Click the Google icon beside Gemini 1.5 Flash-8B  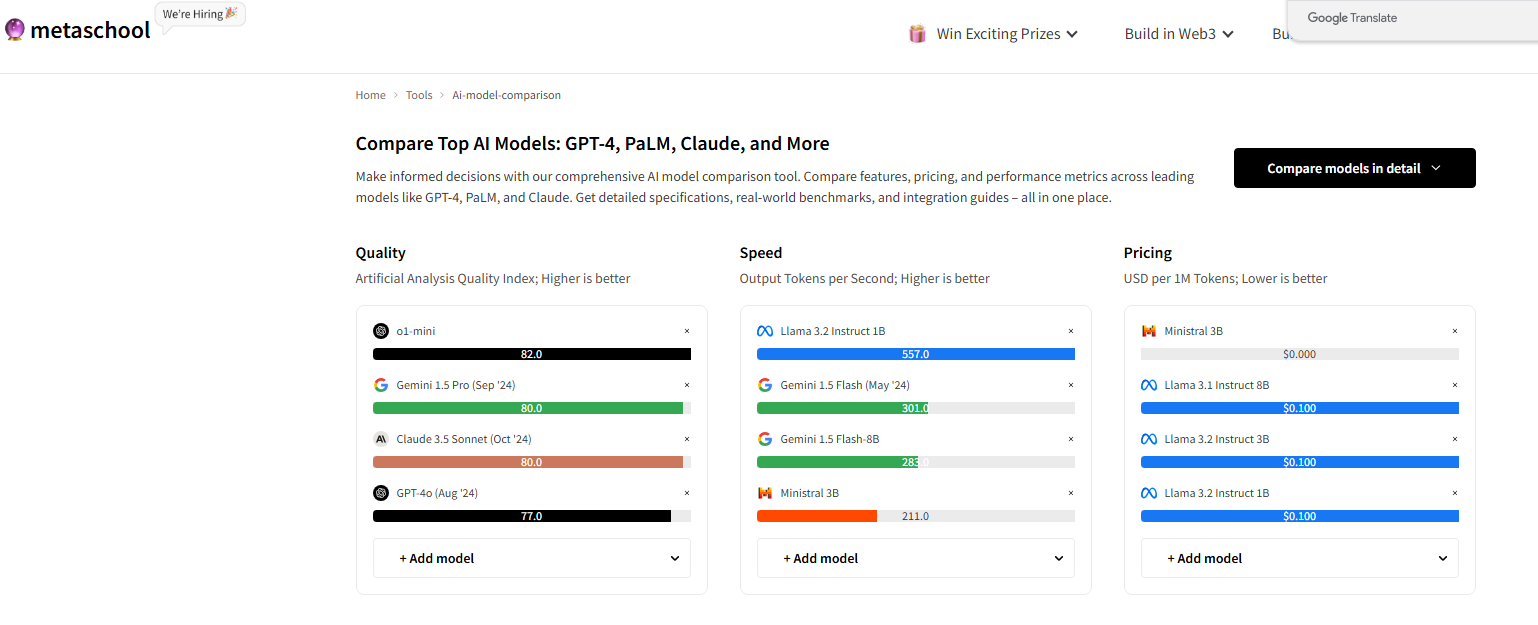[x=765, y=439]
